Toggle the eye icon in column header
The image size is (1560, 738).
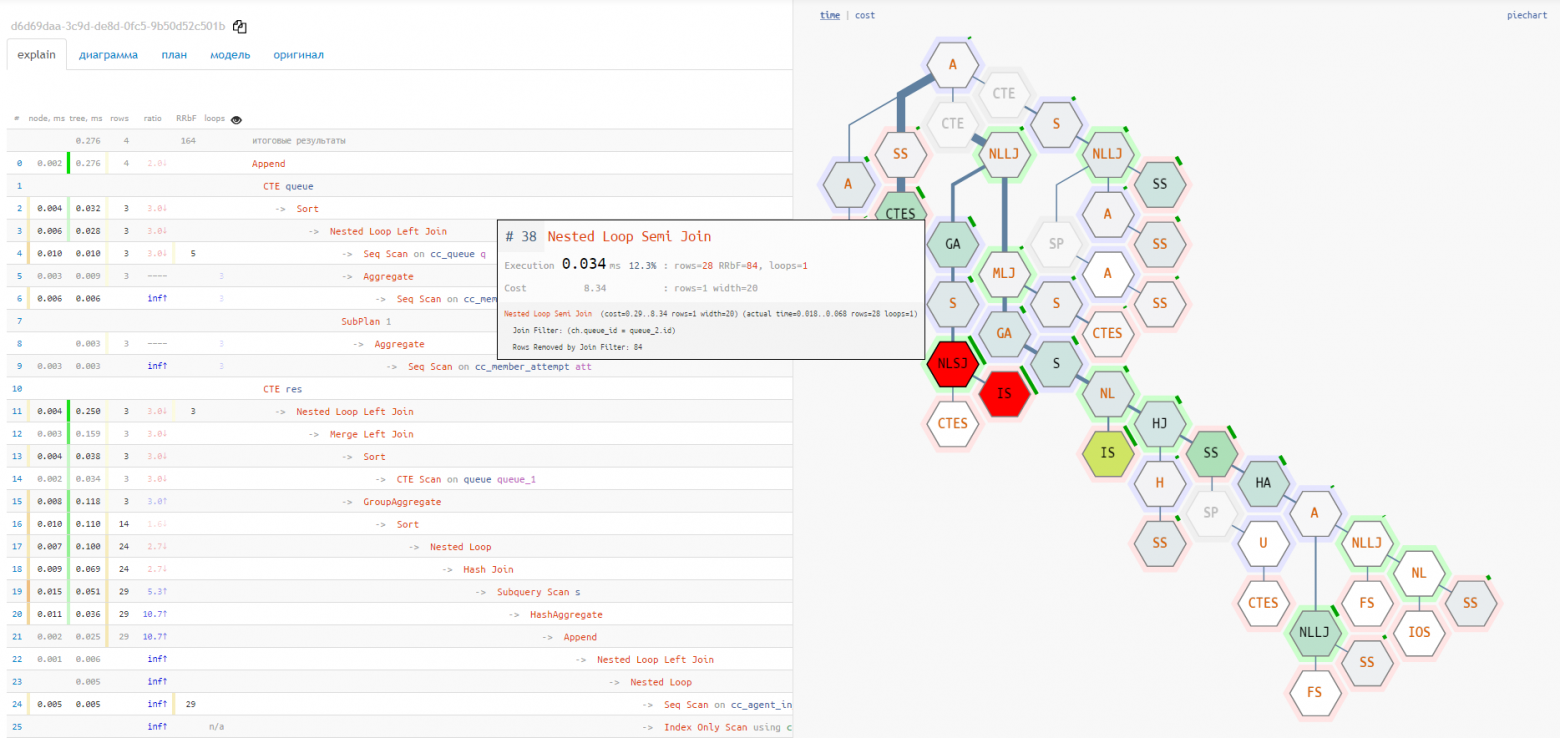(237, 119)
